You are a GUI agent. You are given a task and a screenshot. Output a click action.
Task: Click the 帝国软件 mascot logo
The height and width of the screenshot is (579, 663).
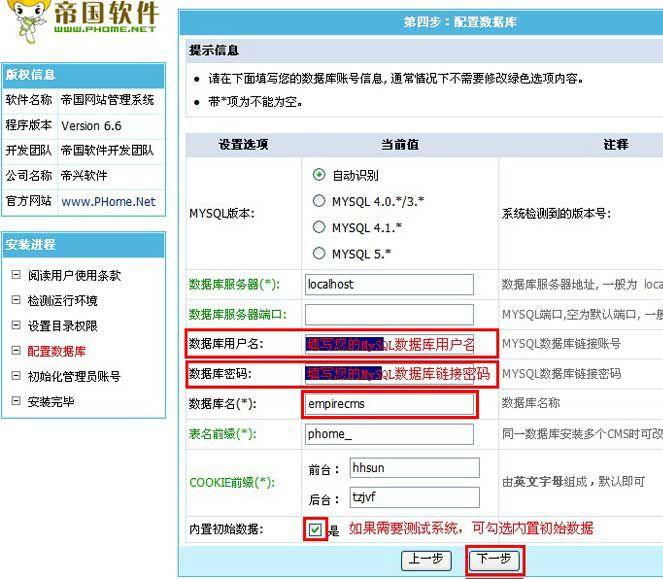pyautogui.click(x=29, y=20)
